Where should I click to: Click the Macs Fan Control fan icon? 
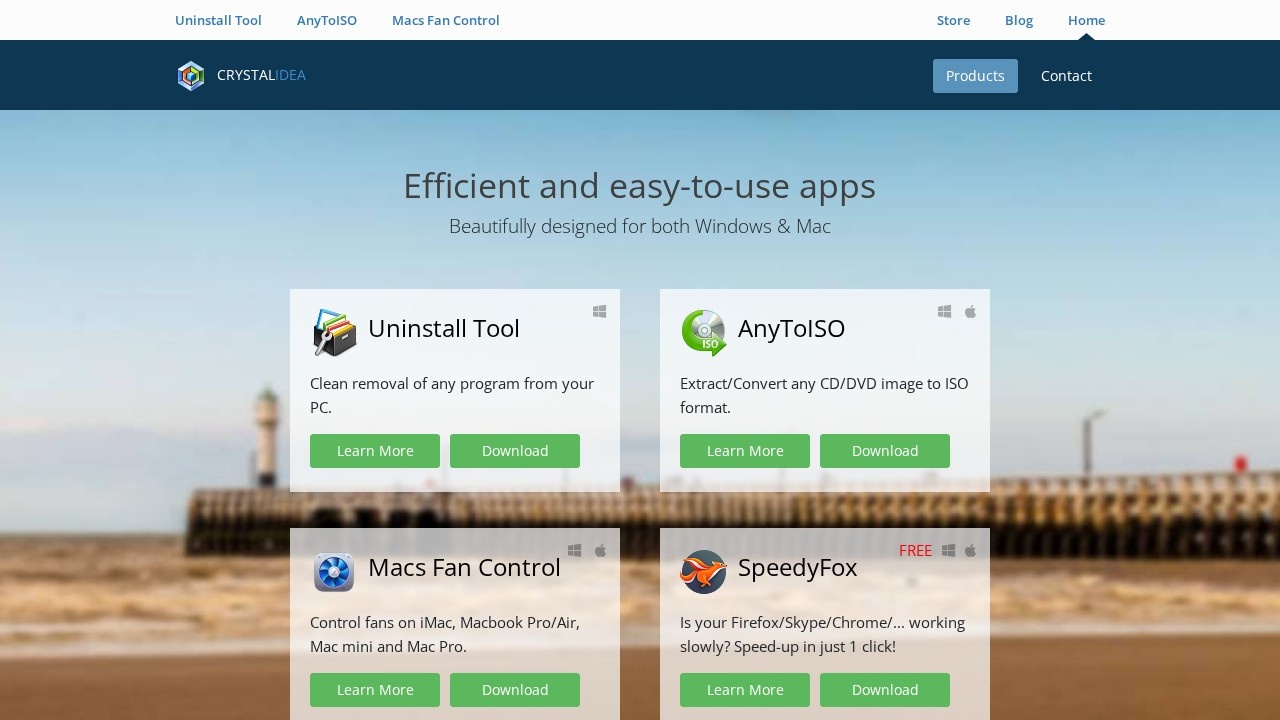334,572
